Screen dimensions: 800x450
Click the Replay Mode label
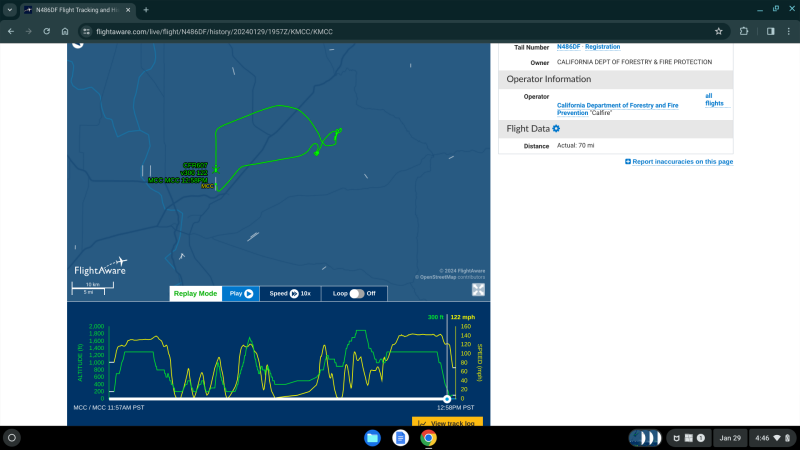195,293
